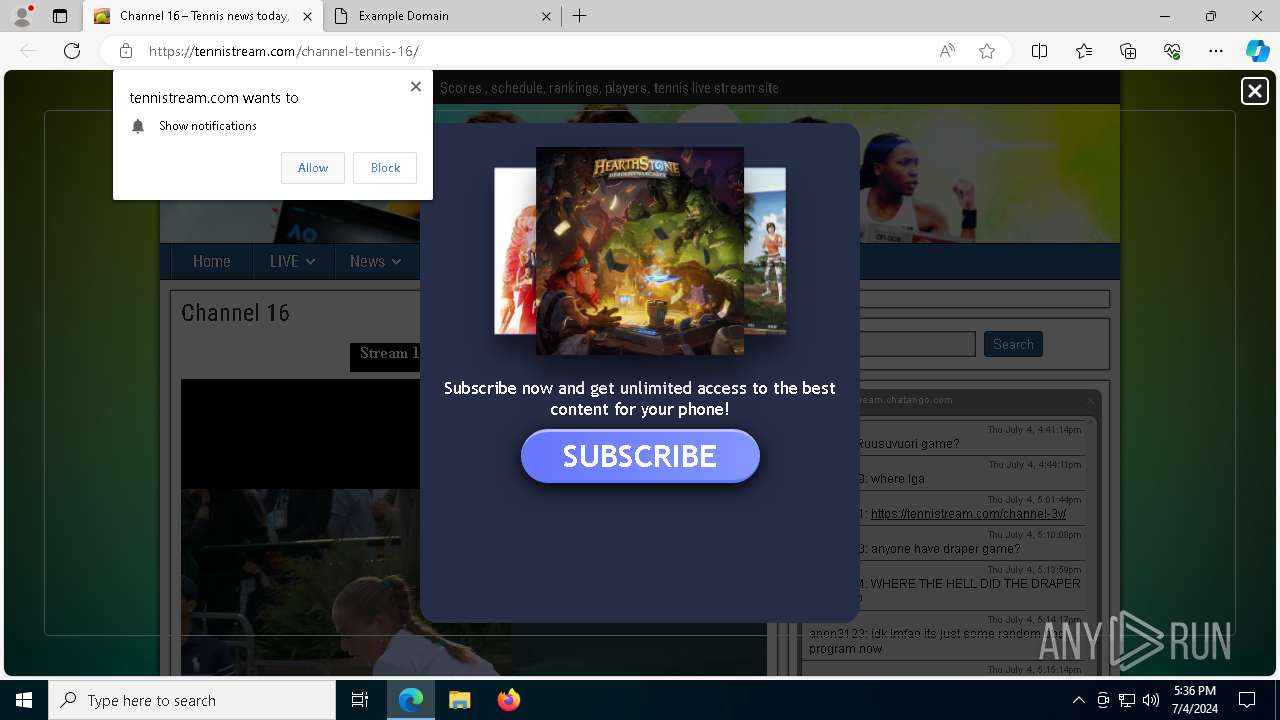Expand the News dropdown menu
The image size is (1280, 720).
coord(375,261)
